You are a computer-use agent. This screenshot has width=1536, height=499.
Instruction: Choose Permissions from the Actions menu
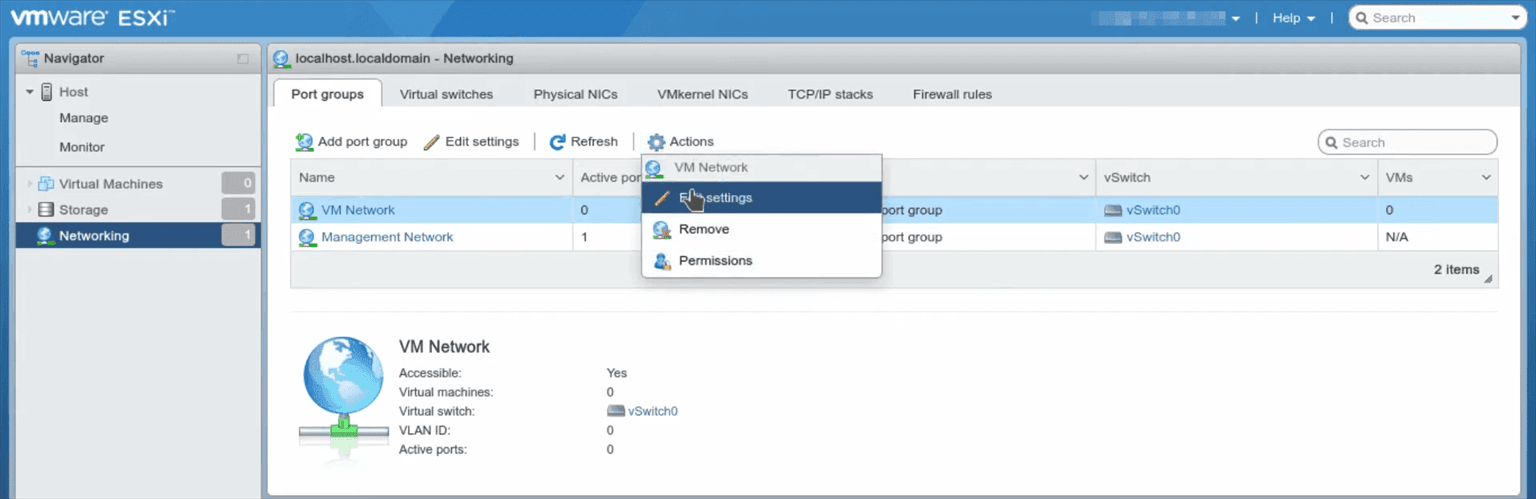761,261
